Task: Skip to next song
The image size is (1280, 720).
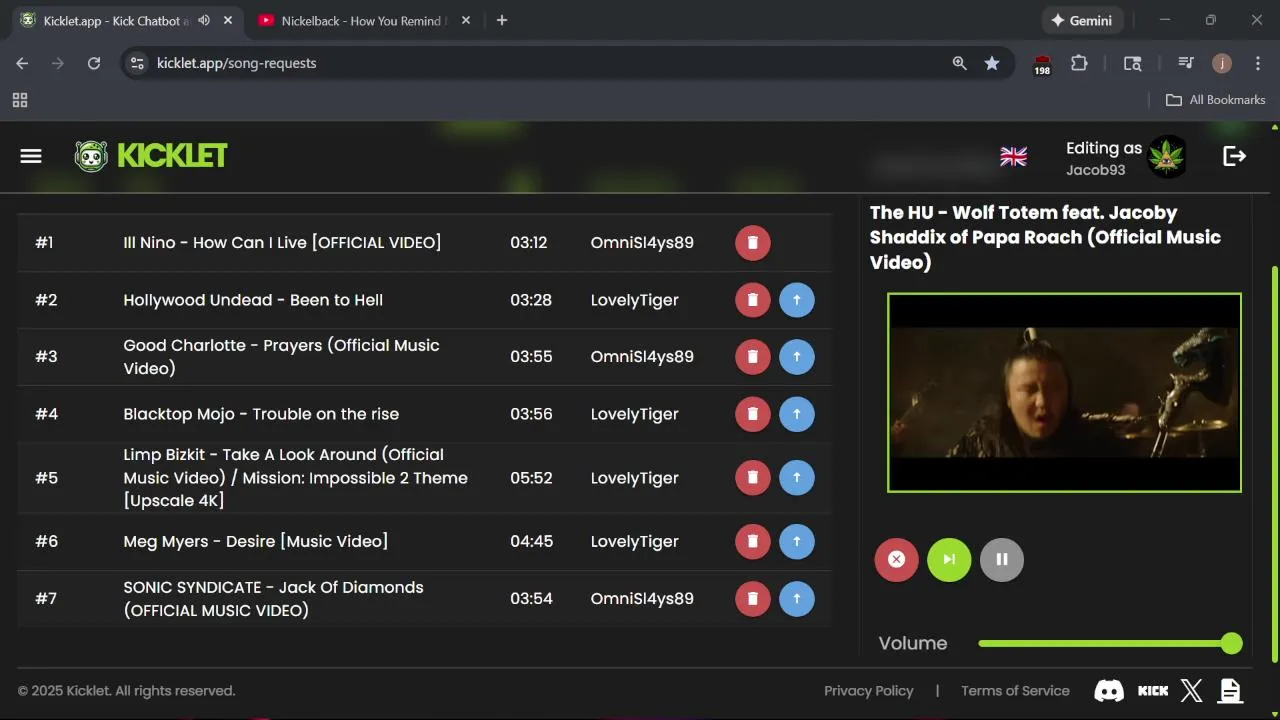Action: (949, 560)
